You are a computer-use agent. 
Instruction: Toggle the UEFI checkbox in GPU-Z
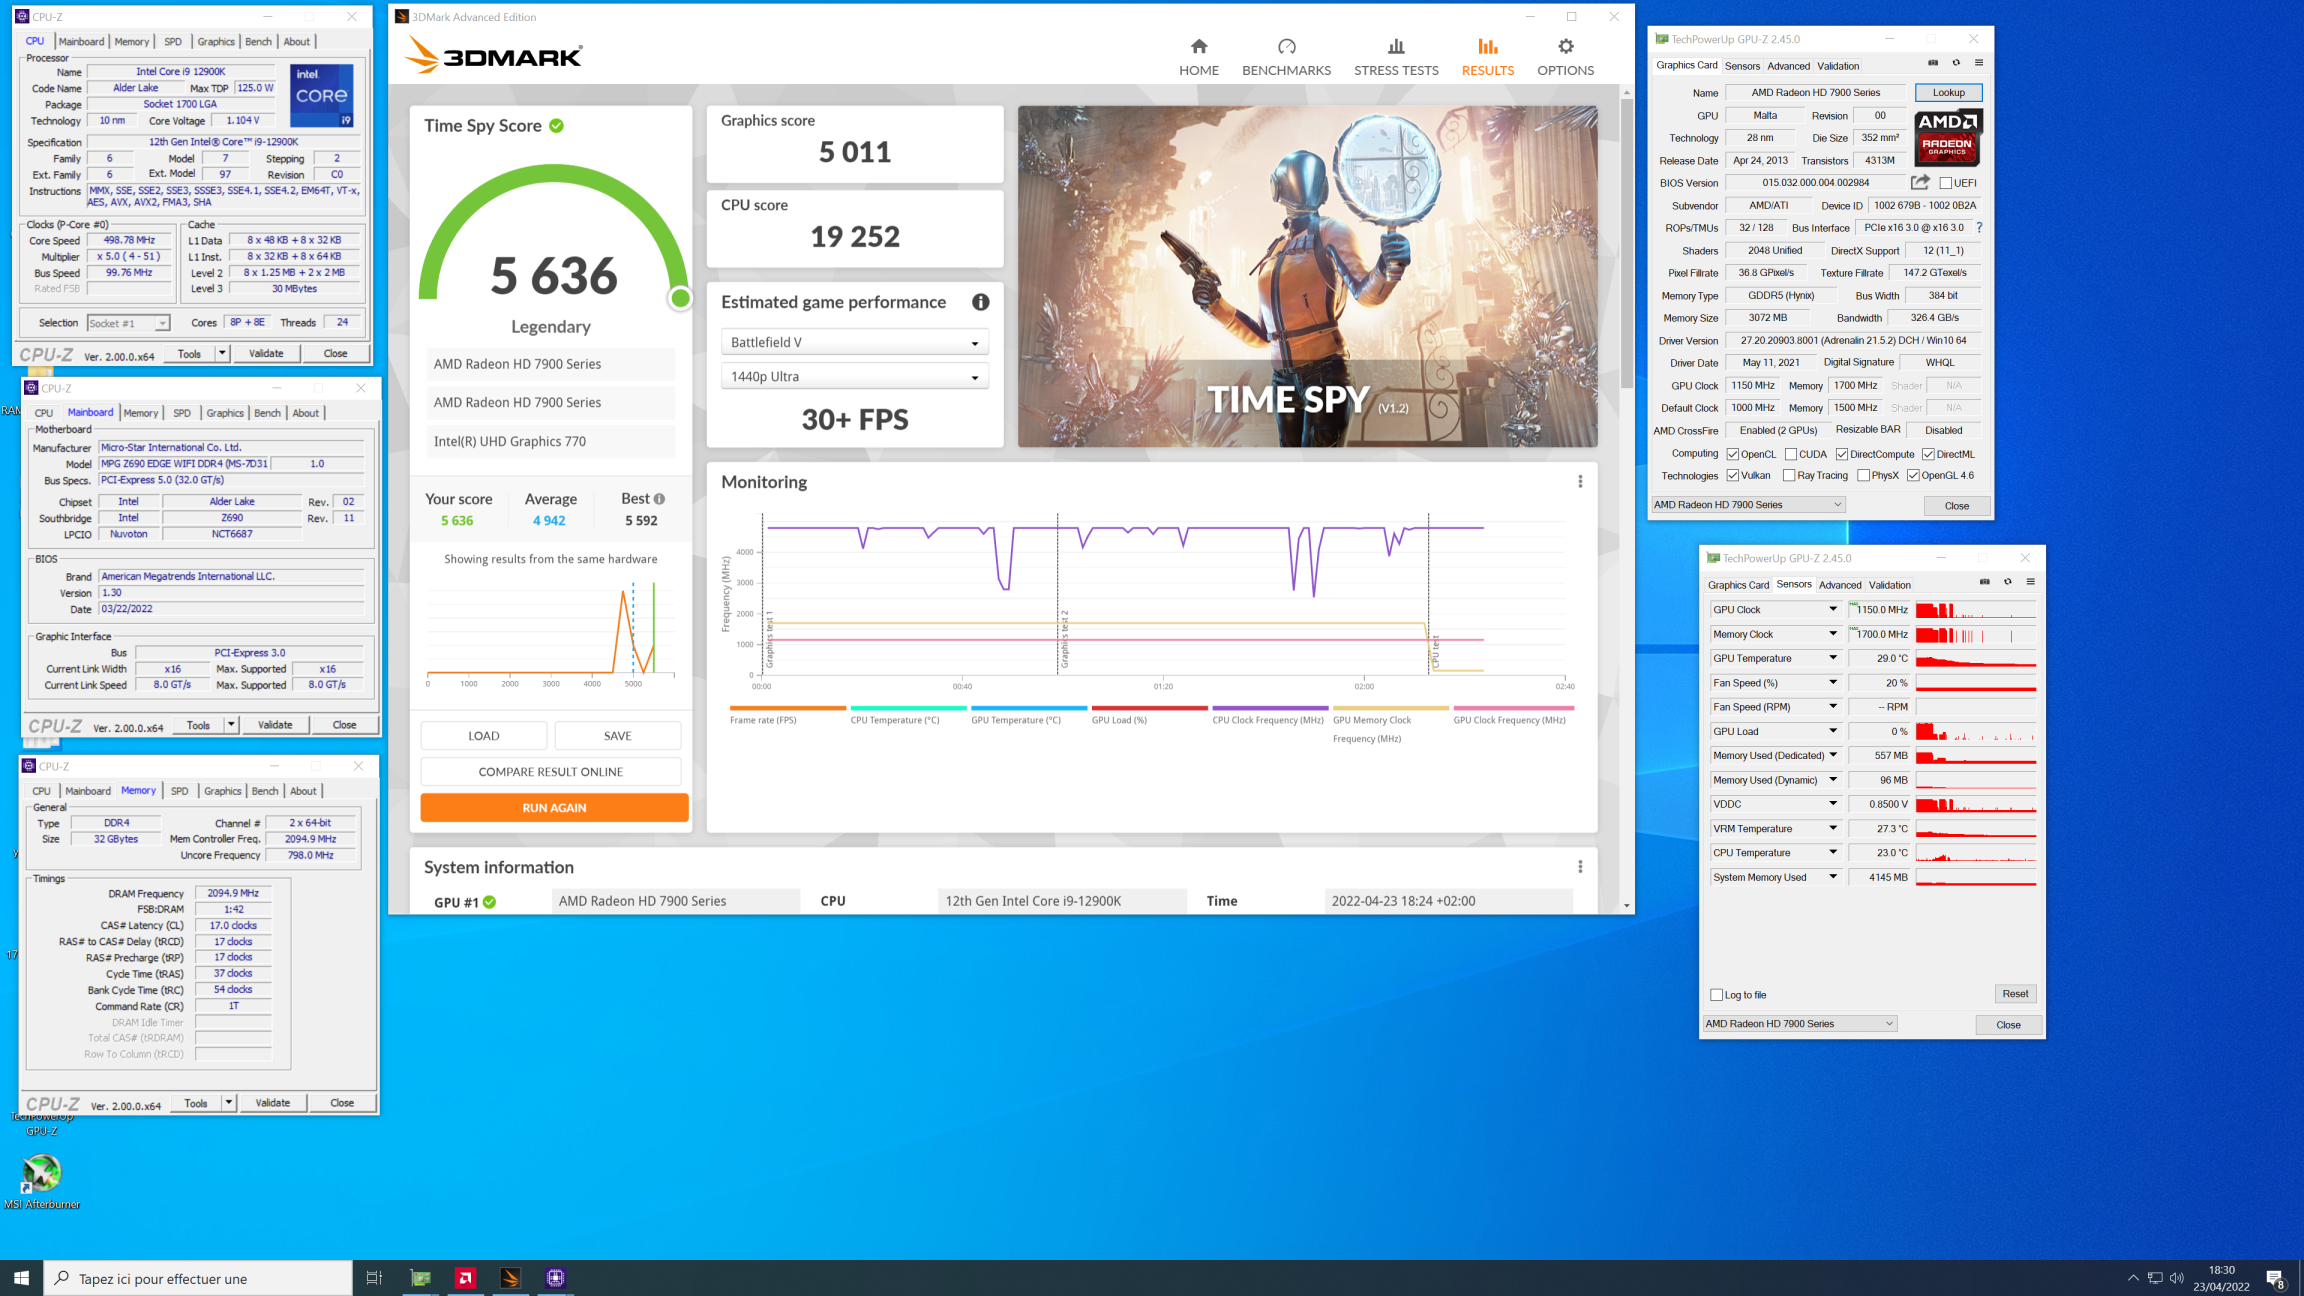point(1945,183)
